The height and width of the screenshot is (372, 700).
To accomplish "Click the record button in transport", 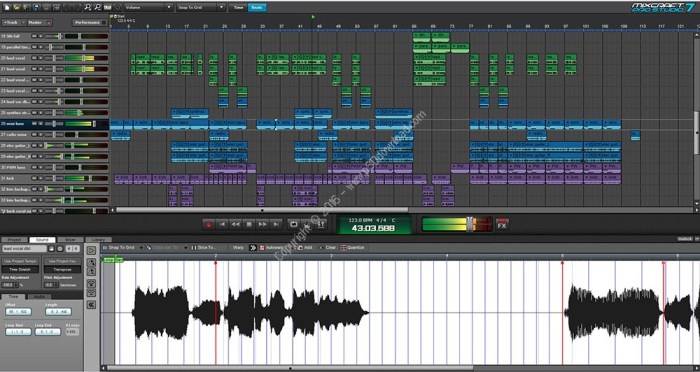I will point(208,225).
